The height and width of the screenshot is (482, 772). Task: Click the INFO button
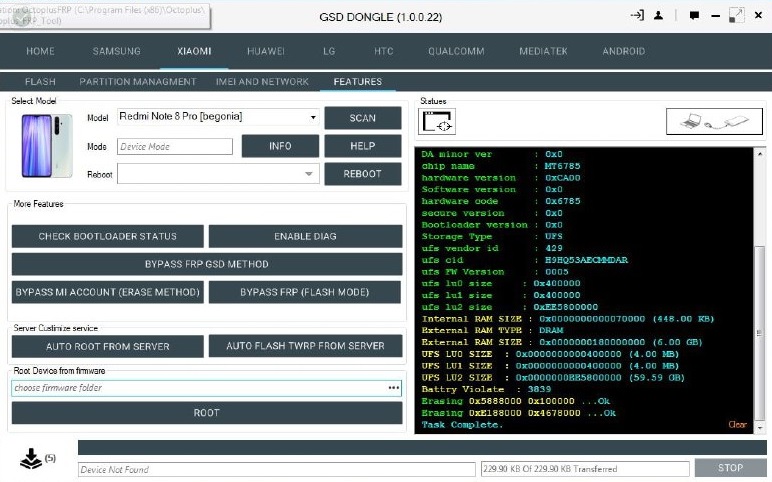coord(280,146)
